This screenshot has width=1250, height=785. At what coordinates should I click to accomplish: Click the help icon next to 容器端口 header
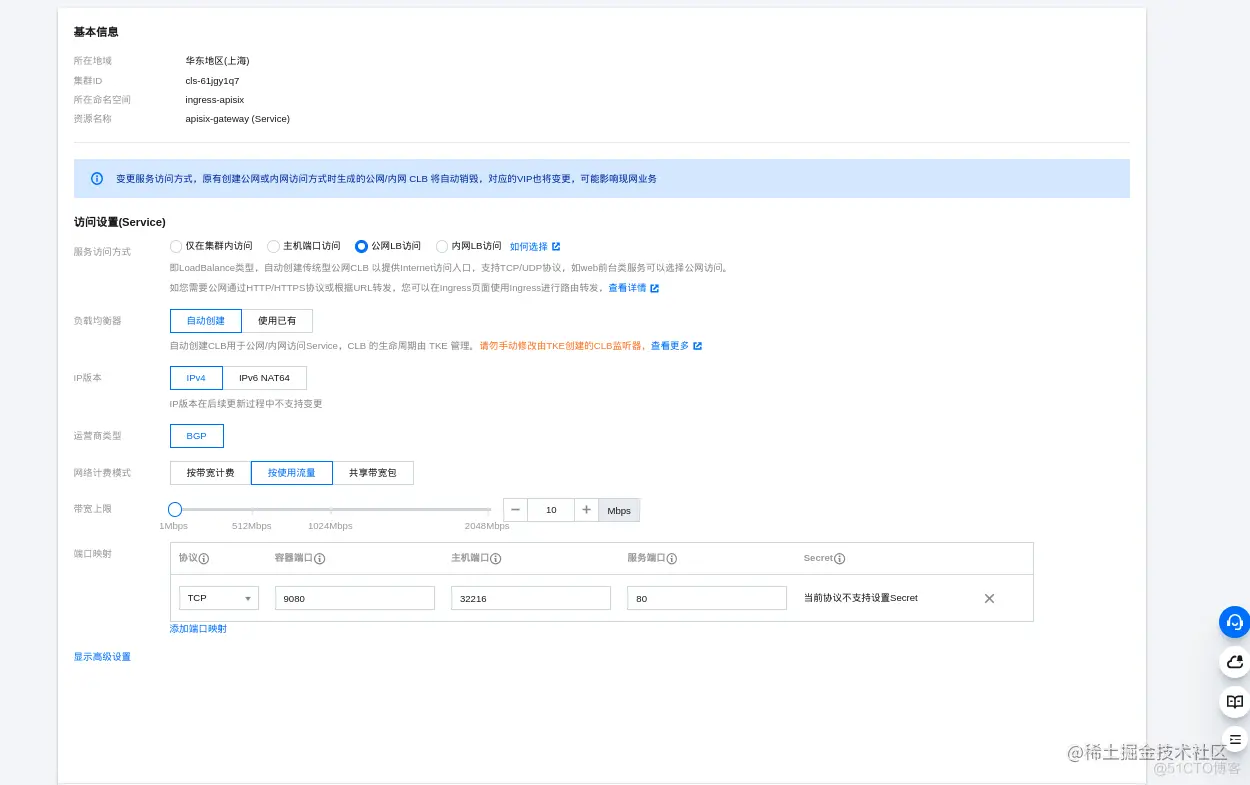tap(320, 559)
